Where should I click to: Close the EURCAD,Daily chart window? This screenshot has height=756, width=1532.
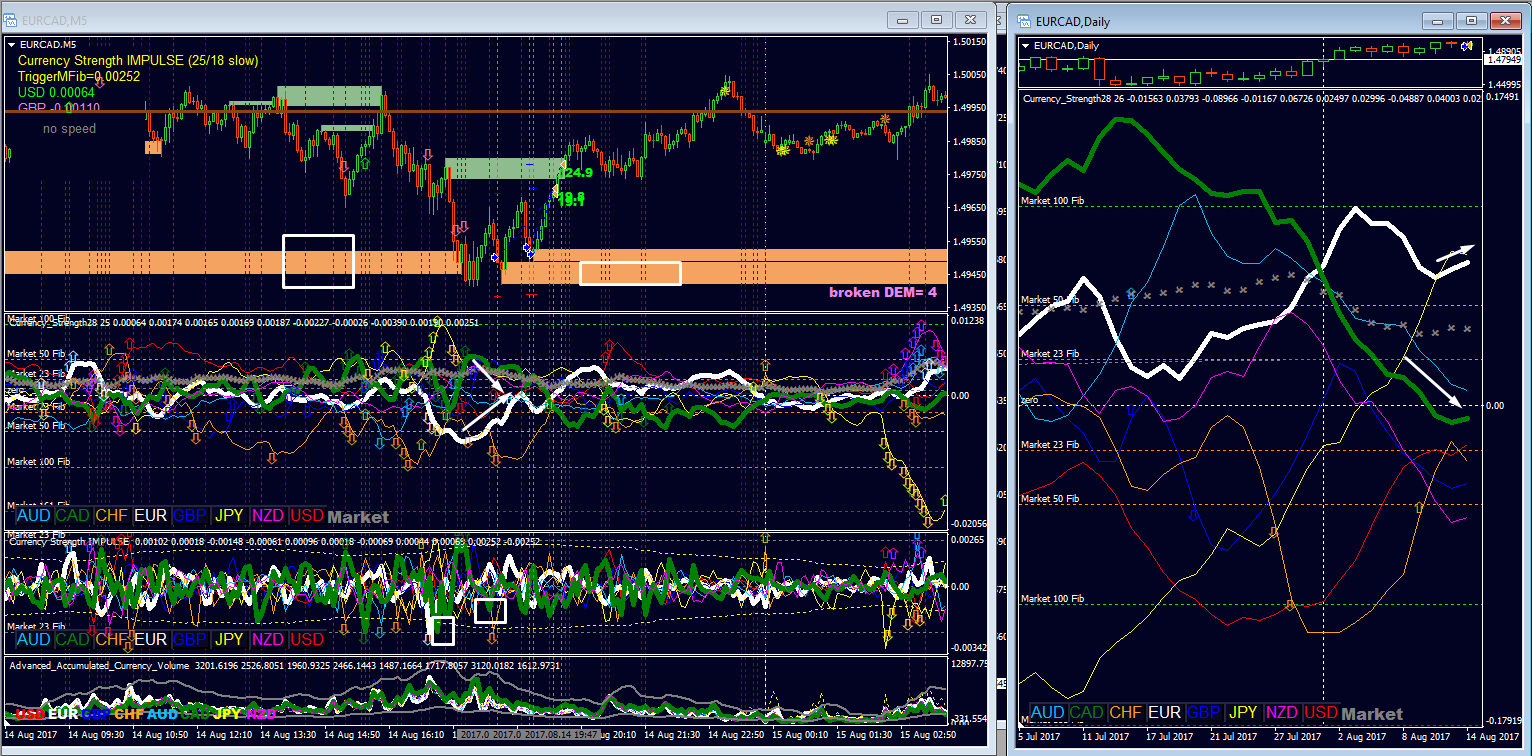click(x=1504, y=20)
